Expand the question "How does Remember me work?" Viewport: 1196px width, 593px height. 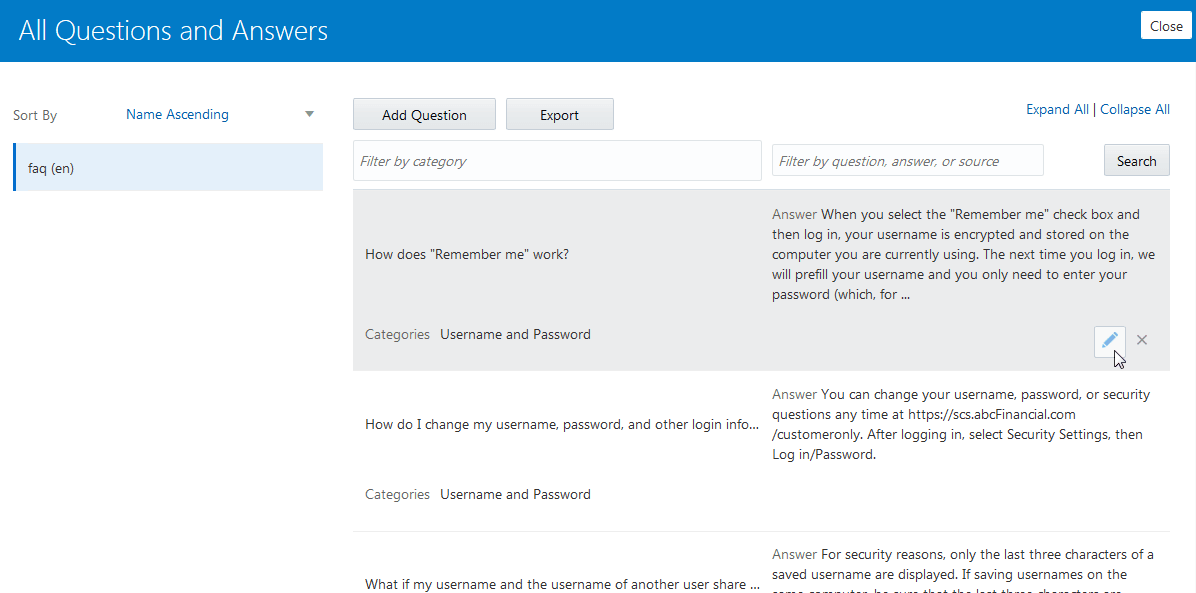(467, 254)
